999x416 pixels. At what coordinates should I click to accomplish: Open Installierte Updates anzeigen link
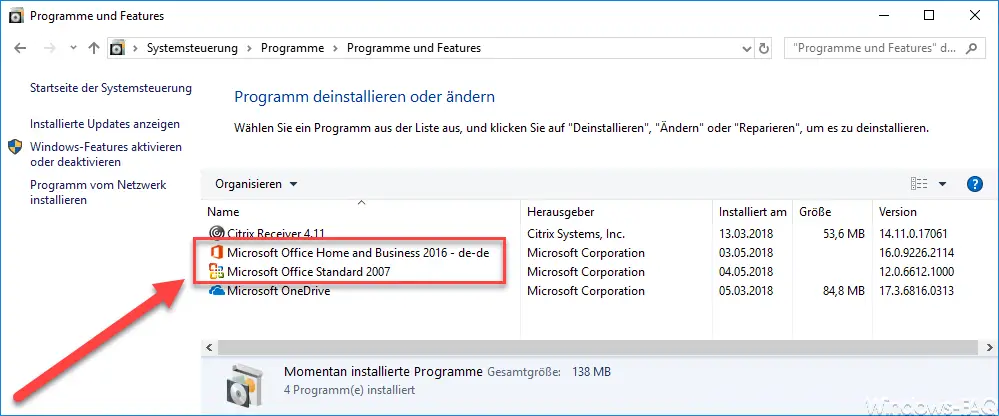click(x=105, y=124)
